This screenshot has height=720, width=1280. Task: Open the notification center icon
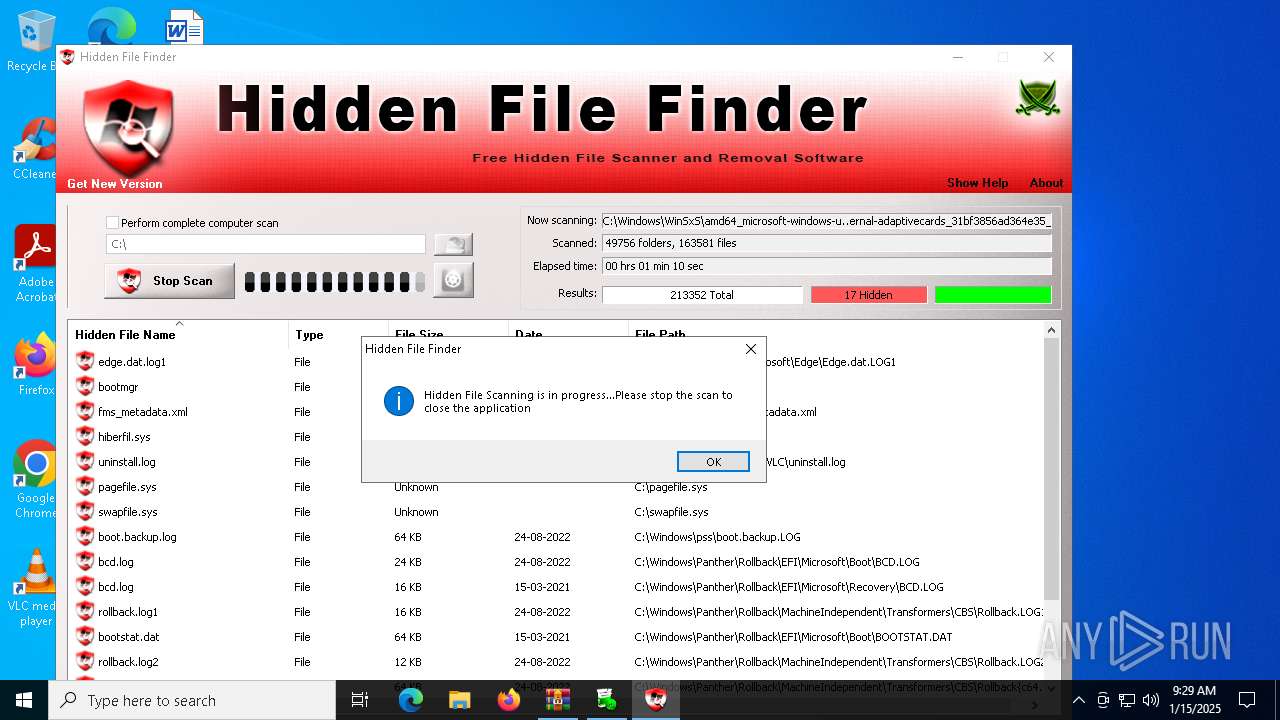[x=1247, y=700]
